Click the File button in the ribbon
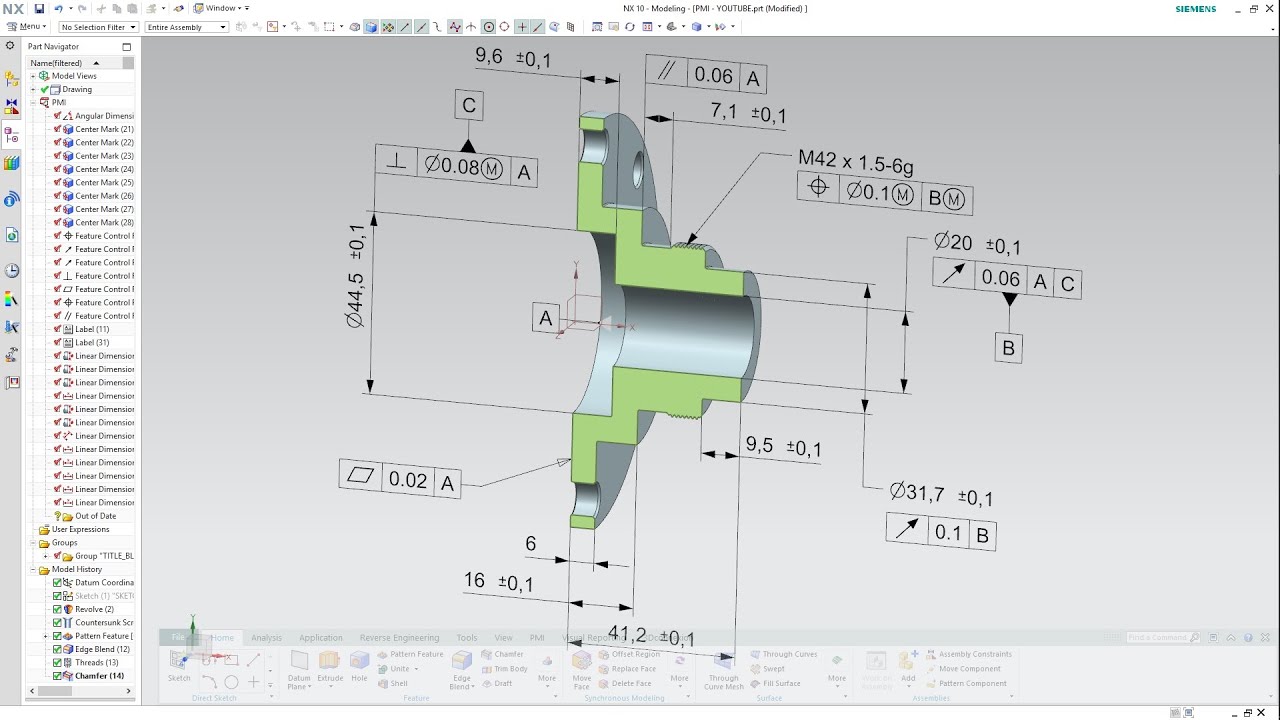1280x720 pixels. coord(178,637)
